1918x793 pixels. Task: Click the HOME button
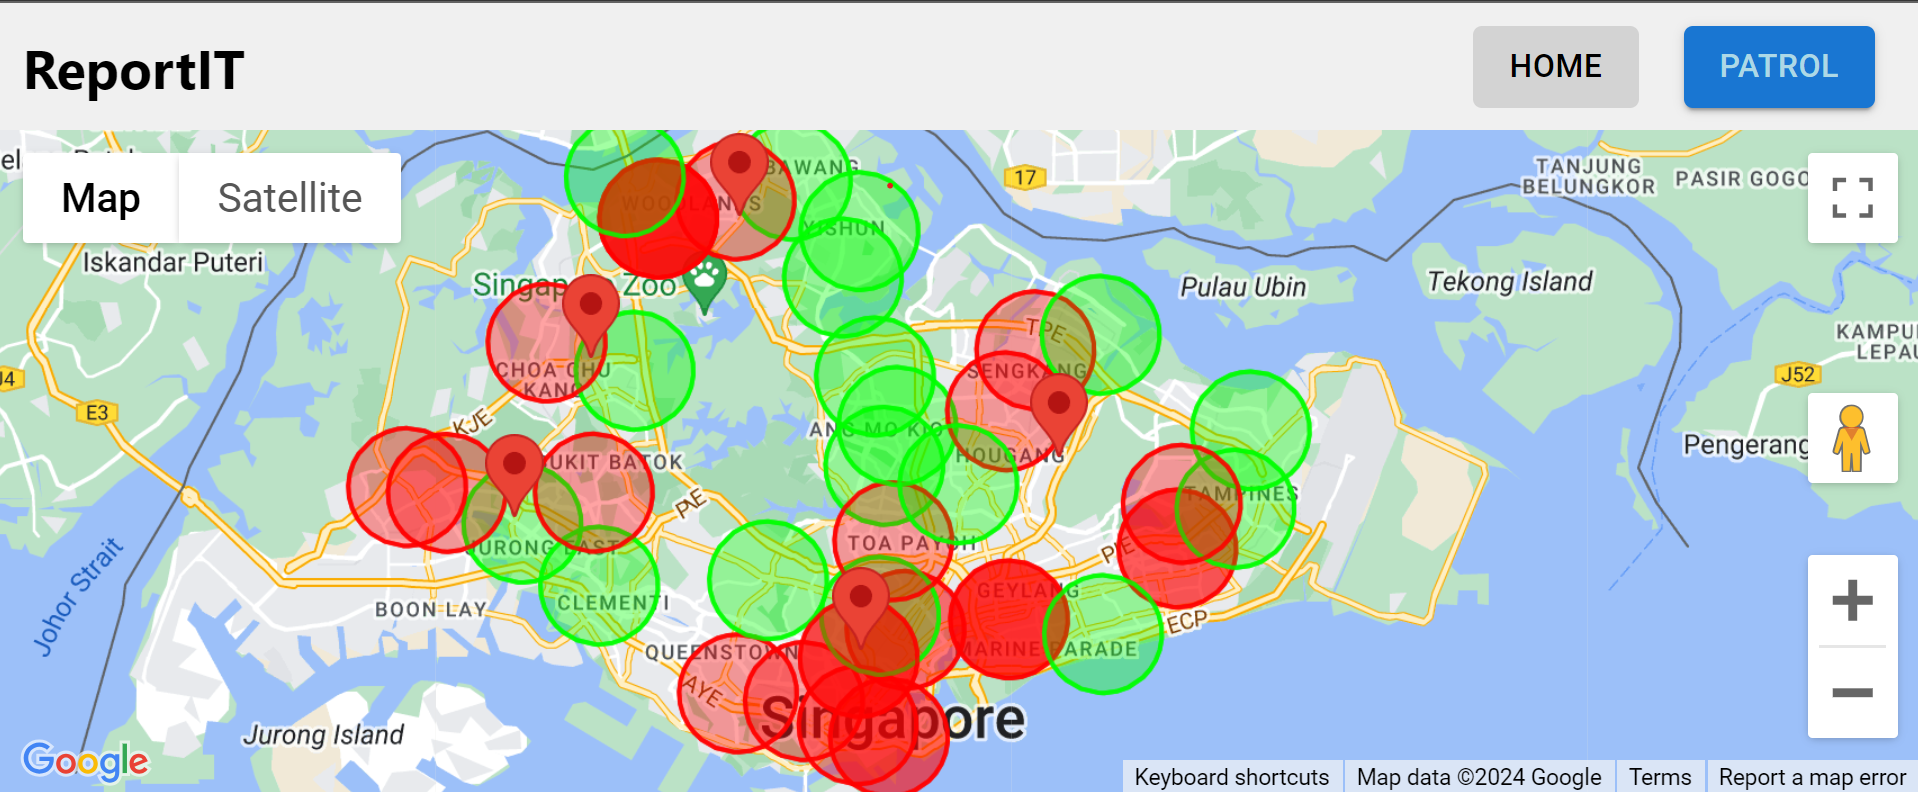[1555, 67]
